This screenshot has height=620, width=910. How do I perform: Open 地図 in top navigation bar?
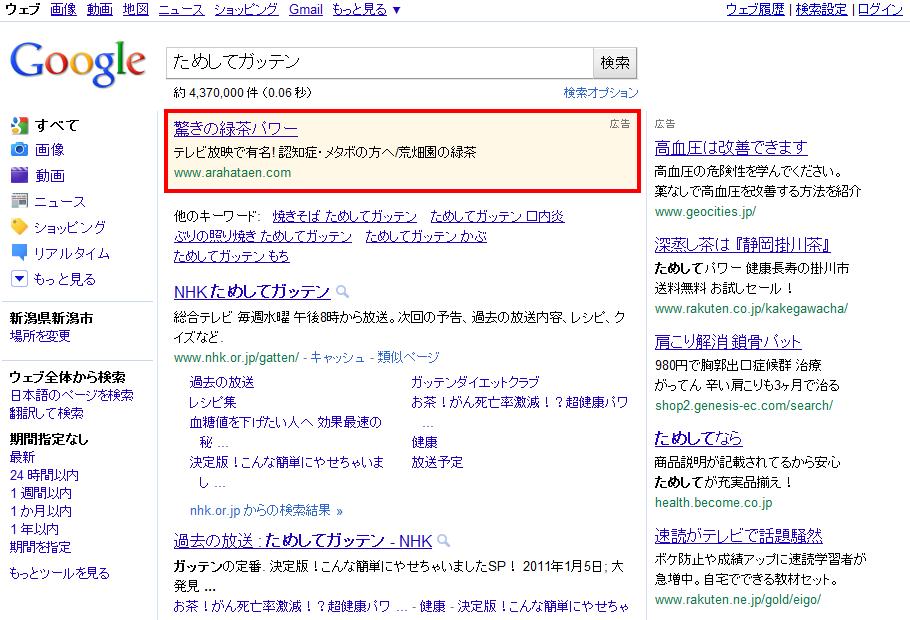136,9
